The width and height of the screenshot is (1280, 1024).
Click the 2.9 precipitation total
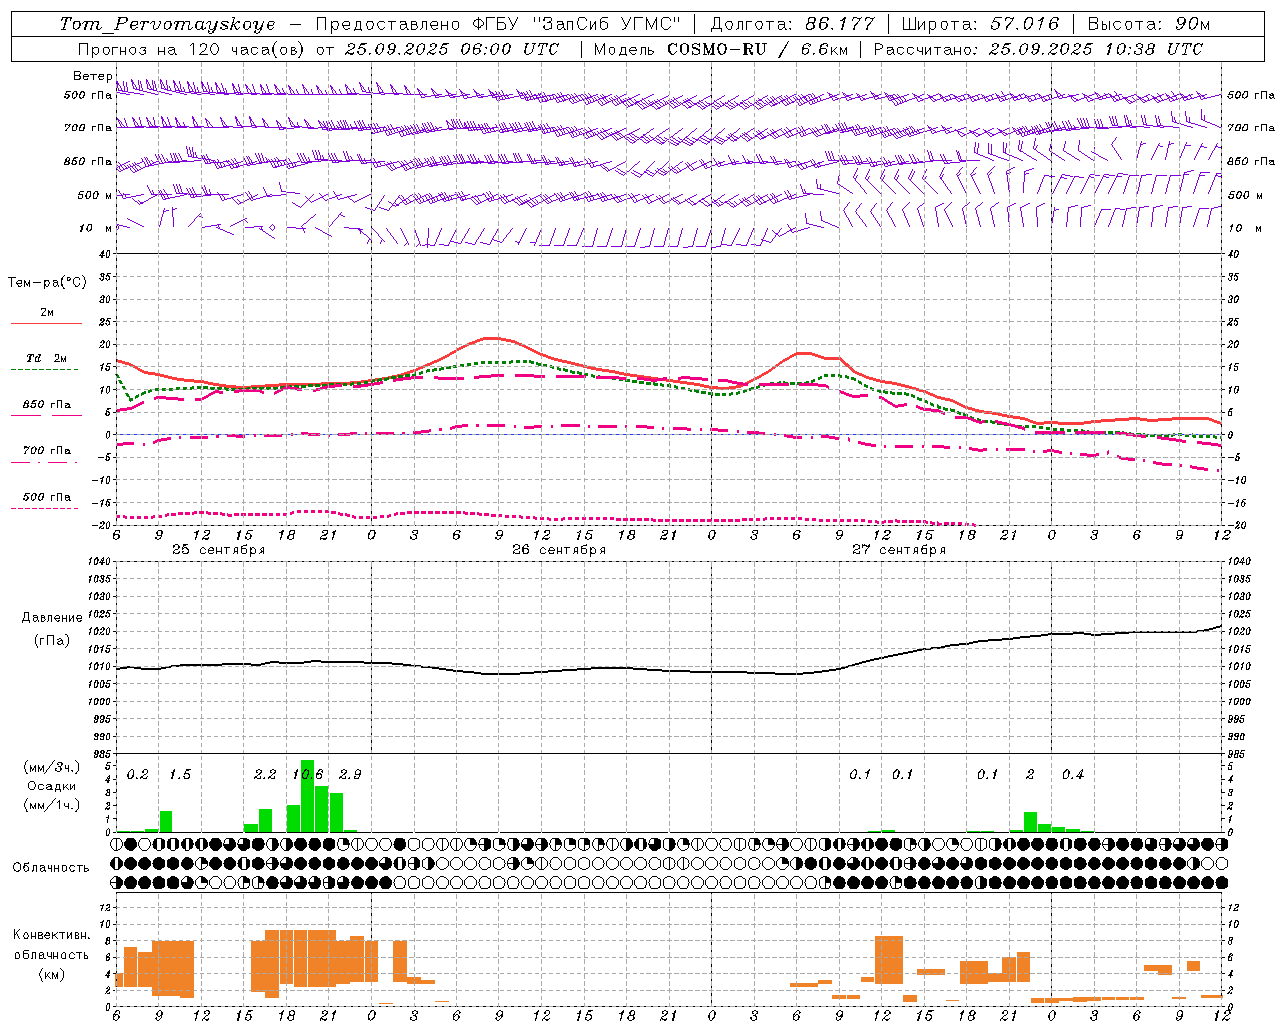pyautogui.click(x=350, y=774)
